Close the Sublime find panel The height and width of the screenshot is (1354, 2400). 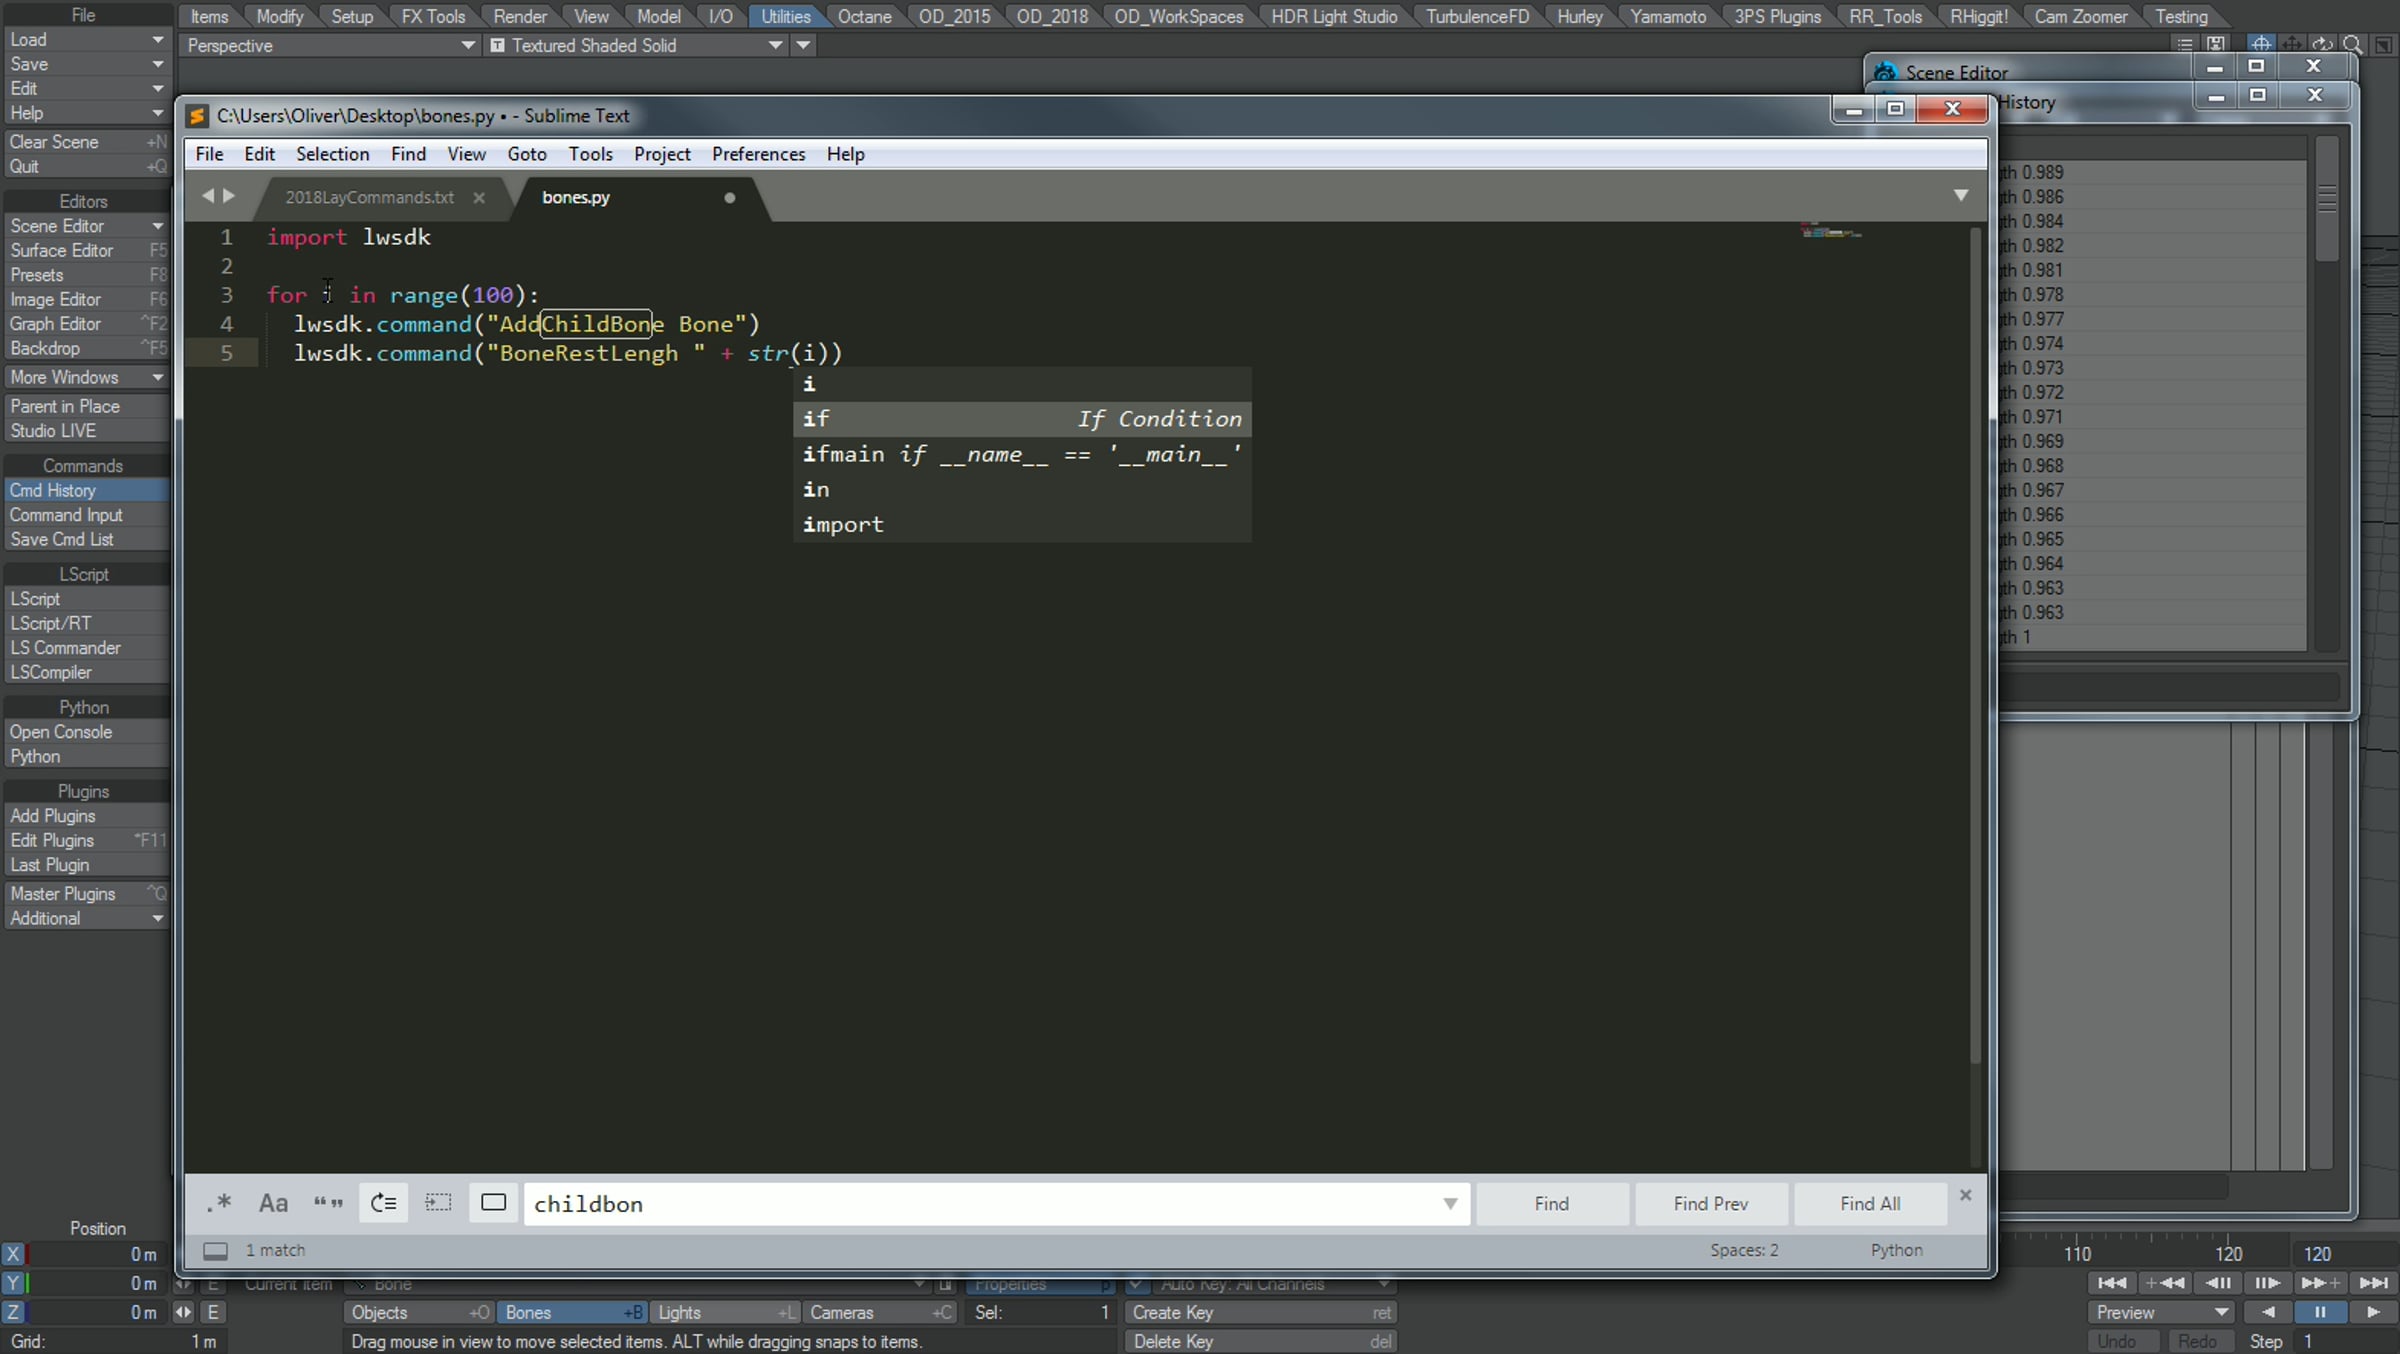pos(1965,1195)
